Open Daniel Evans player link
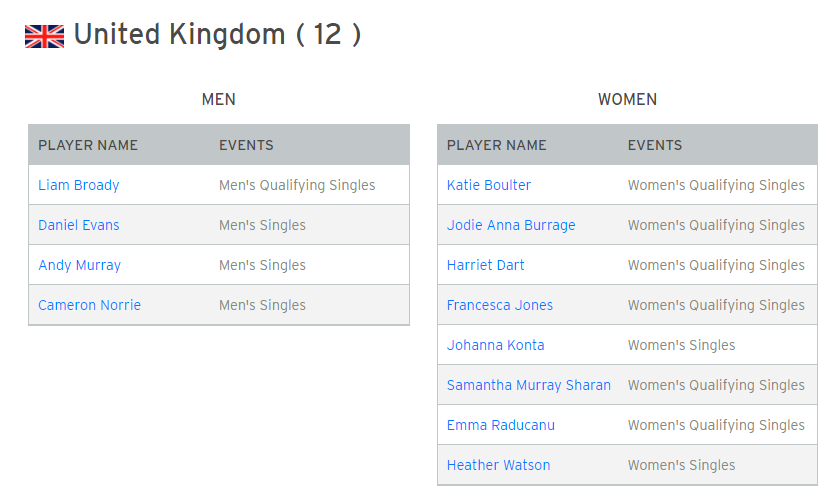The width and height of the screenshot is (829, 499). coord(79,225)
